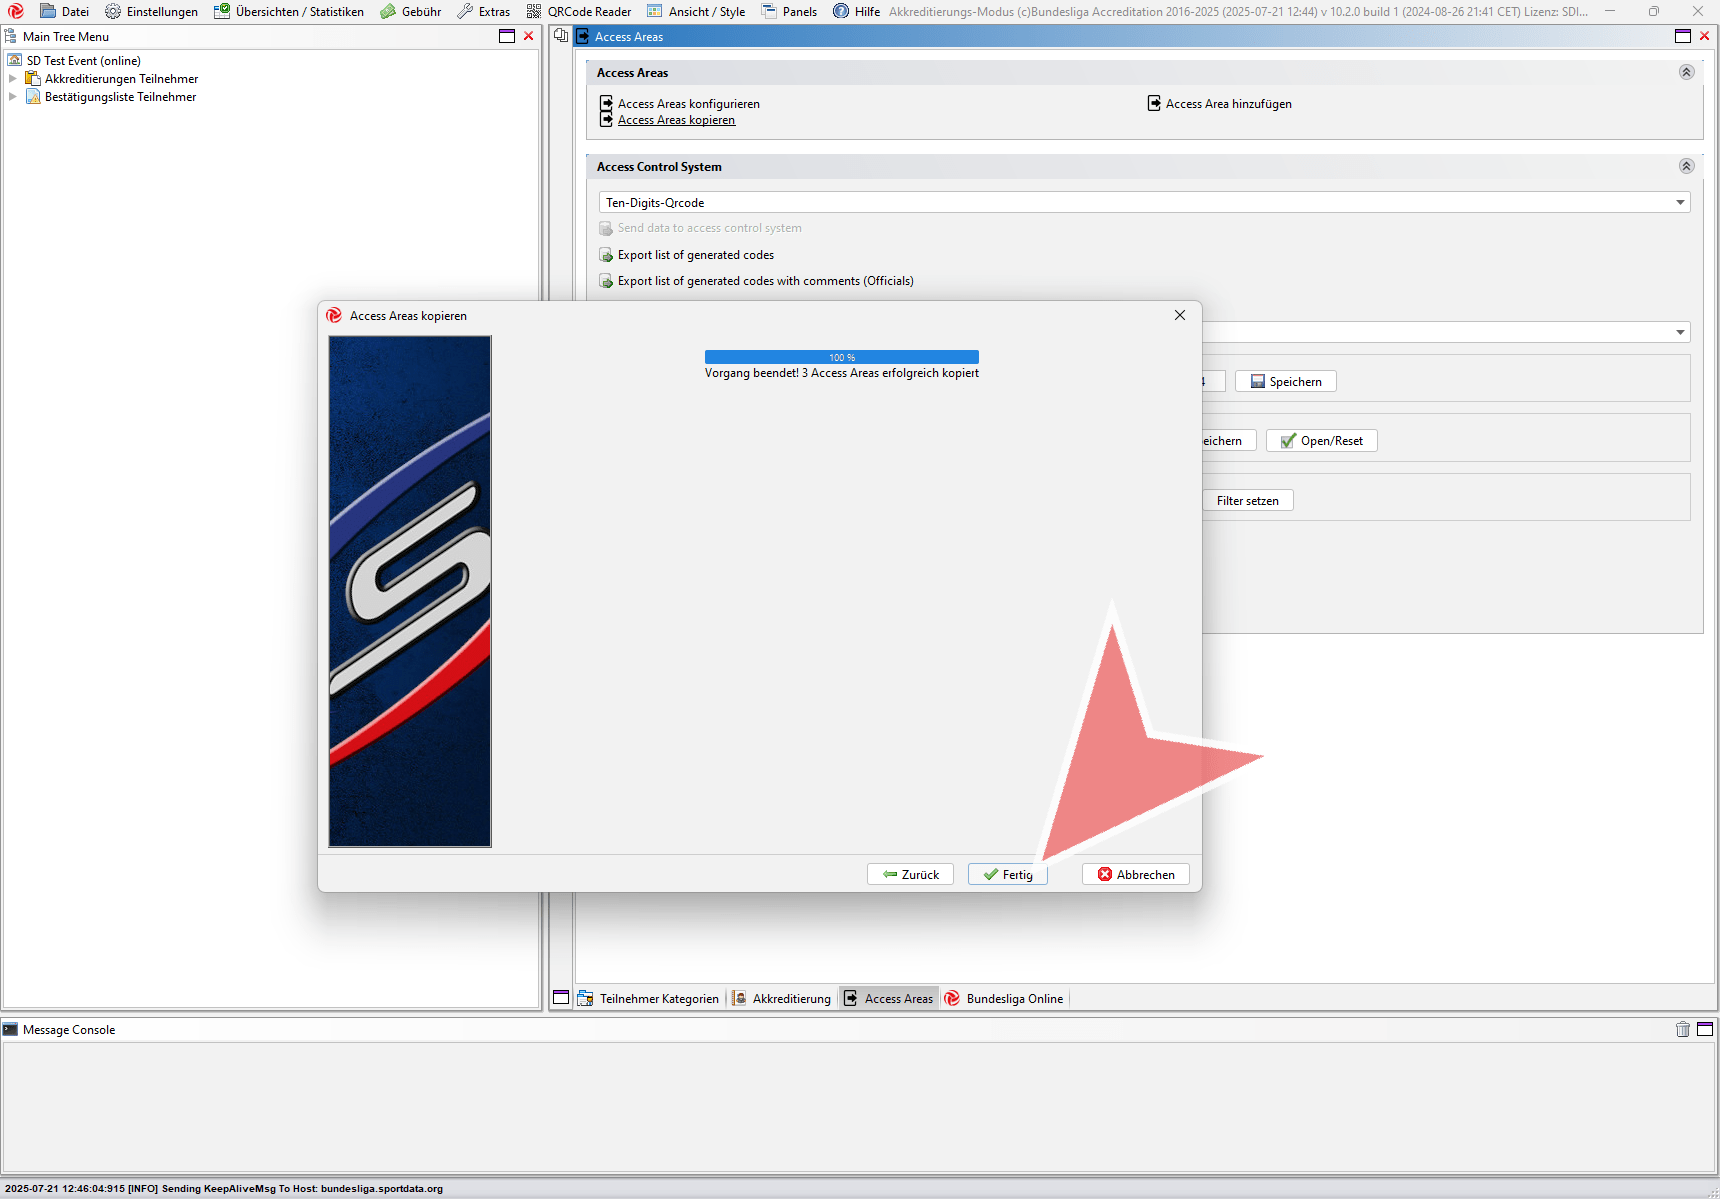
Task: Click Export list of generated codes
Action: pos(695,255)
